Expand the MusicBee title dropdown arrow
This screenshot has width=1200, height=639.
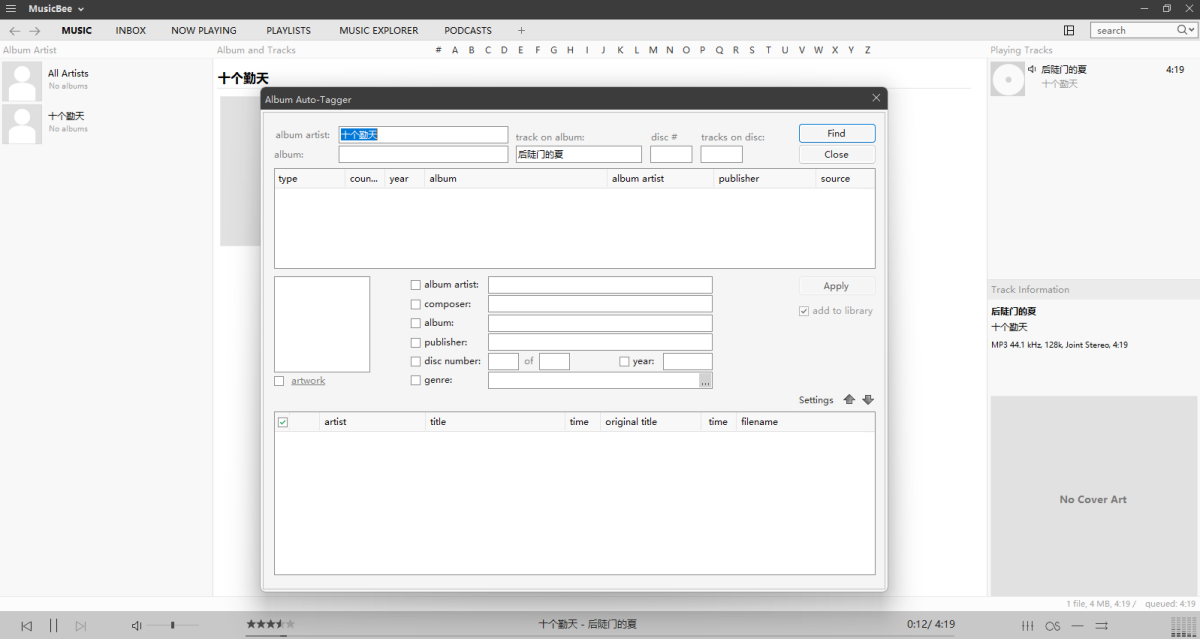click(81, 9)
